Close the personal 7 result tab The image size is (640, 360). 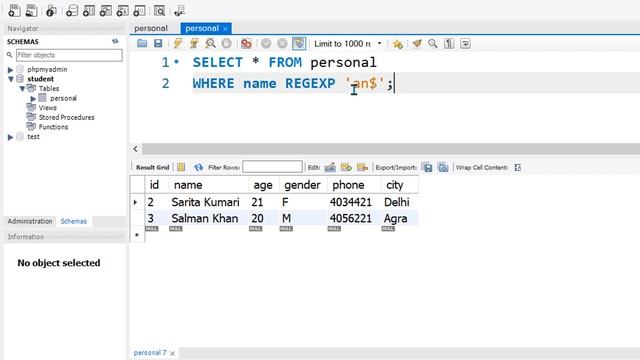[172, 353]
